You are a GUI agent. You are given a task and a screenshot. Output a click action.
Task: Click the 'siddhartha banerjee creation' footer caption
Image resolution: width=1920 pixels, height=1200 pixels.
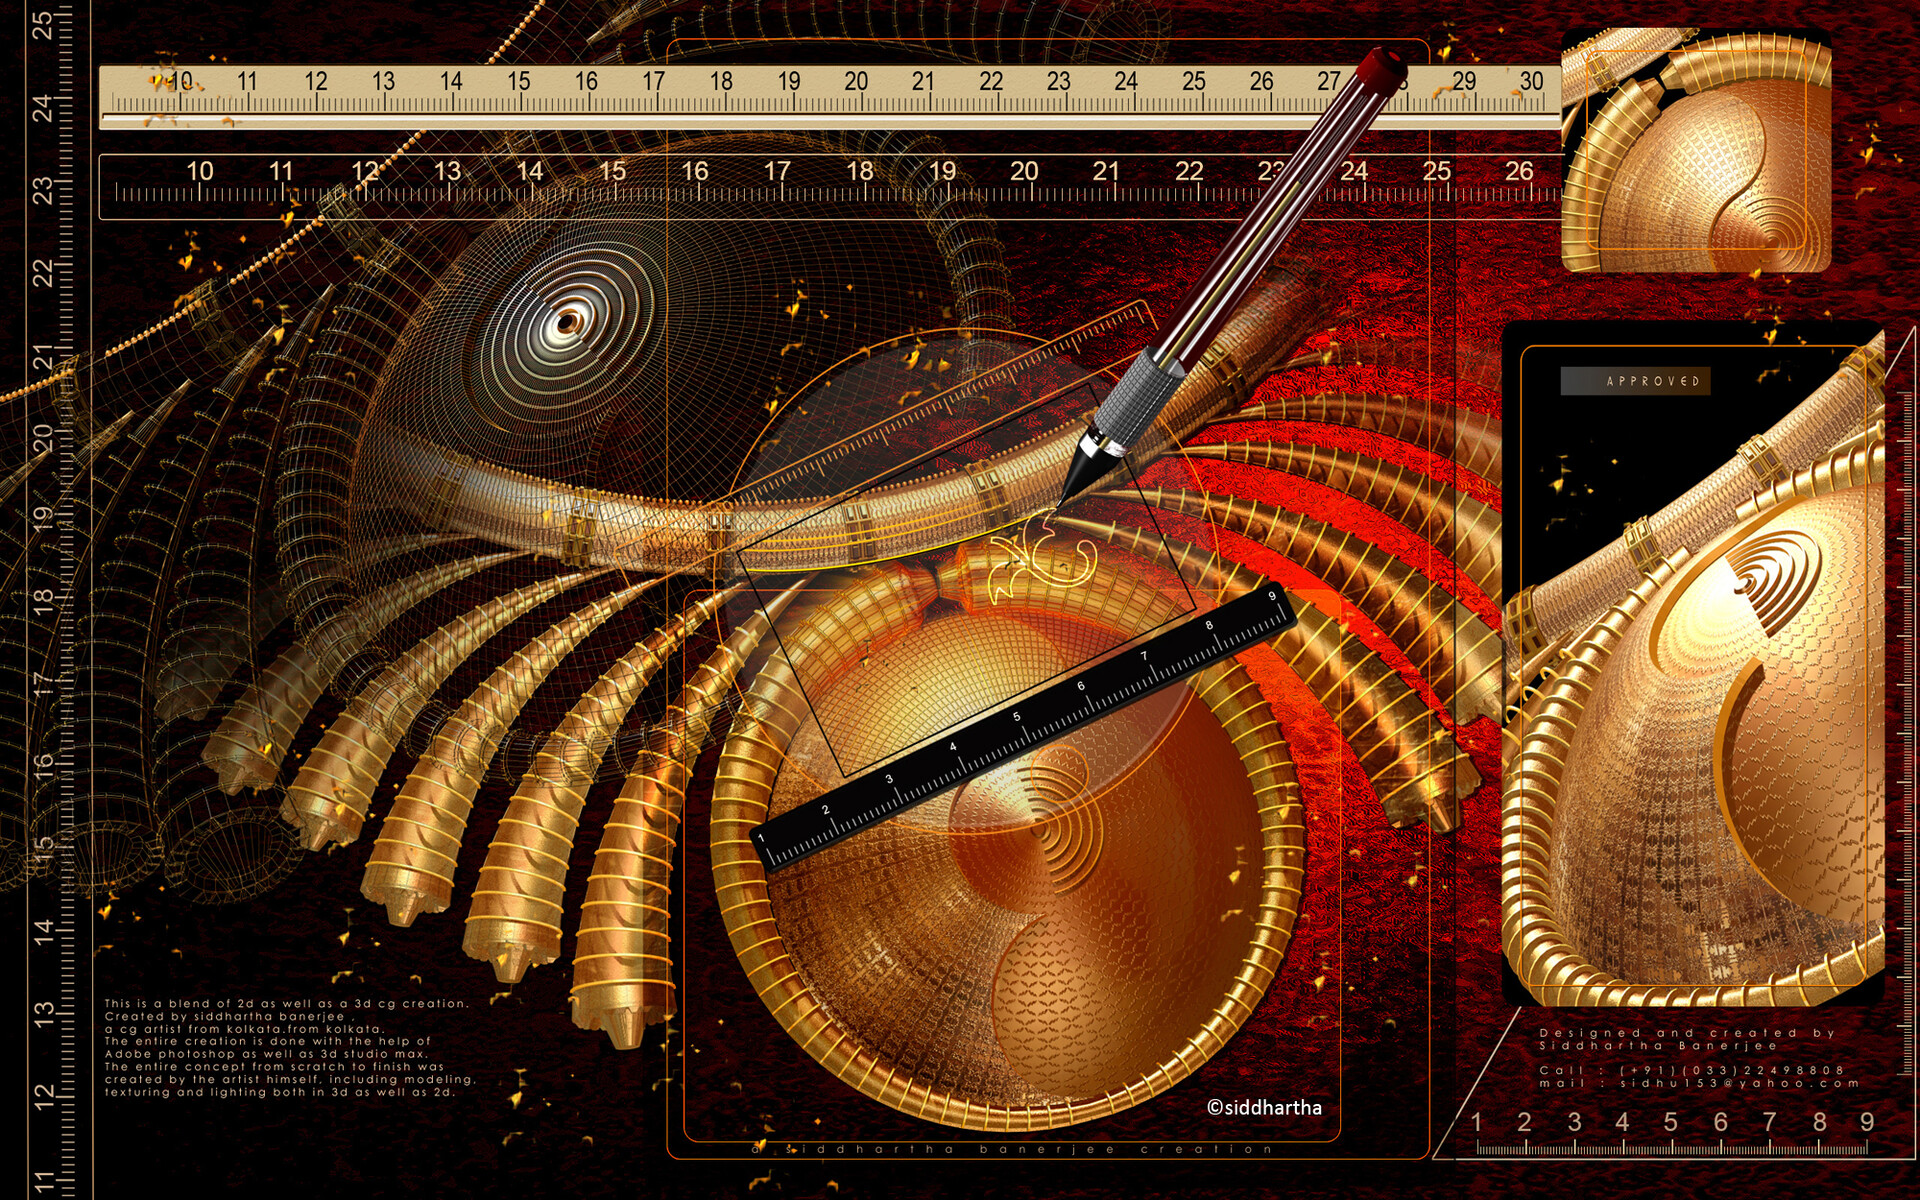tap(1012, 1149)
